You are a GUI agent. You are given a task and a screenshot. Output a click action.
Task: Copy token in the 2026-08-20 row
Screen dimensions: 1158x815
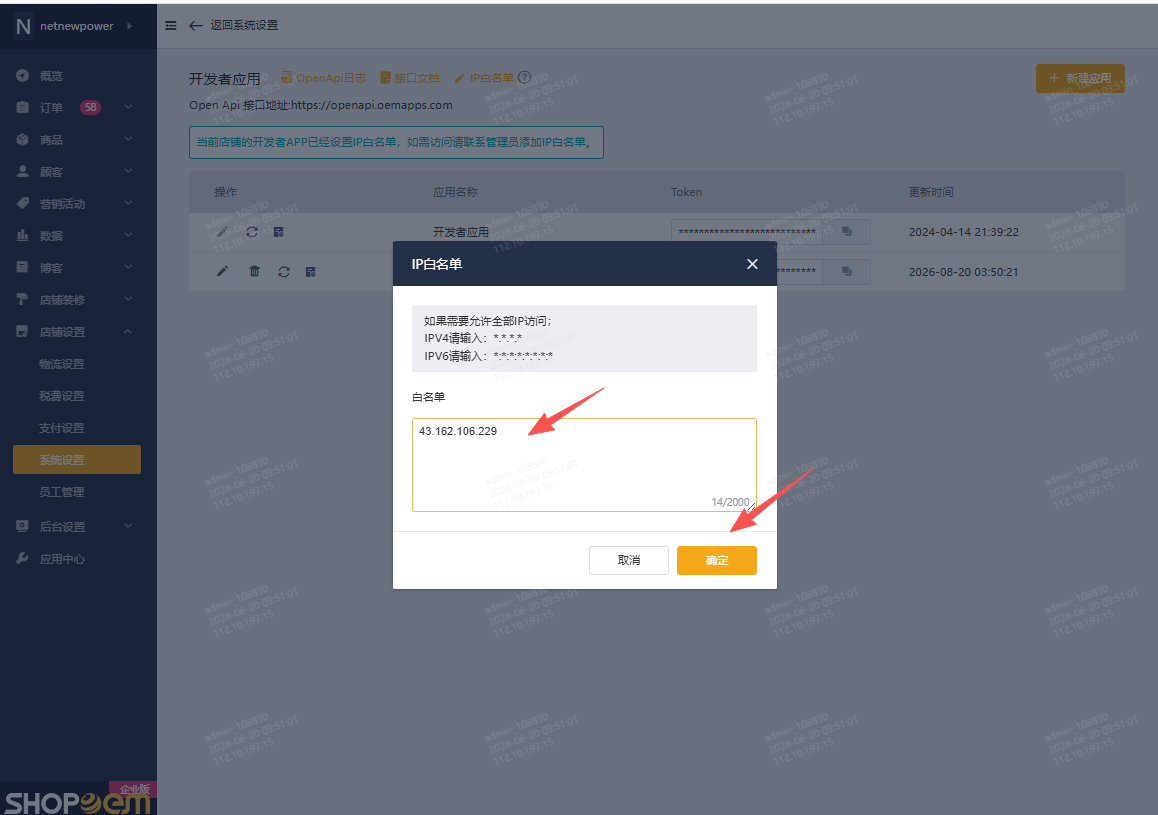click(x=846, y=272)
